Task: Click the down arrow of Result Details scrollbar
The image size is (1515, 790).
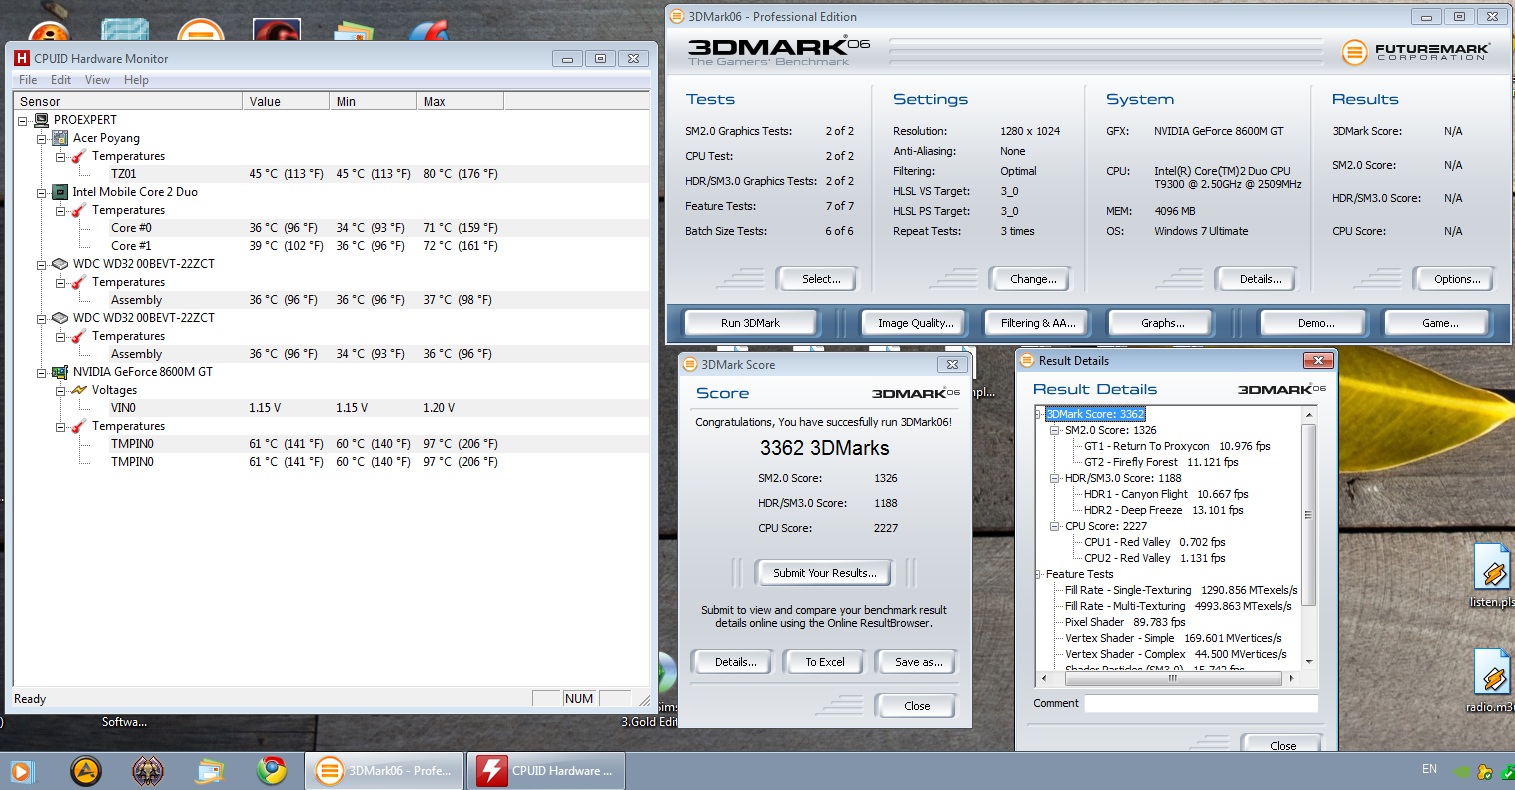Action: tap(1309, 661)
